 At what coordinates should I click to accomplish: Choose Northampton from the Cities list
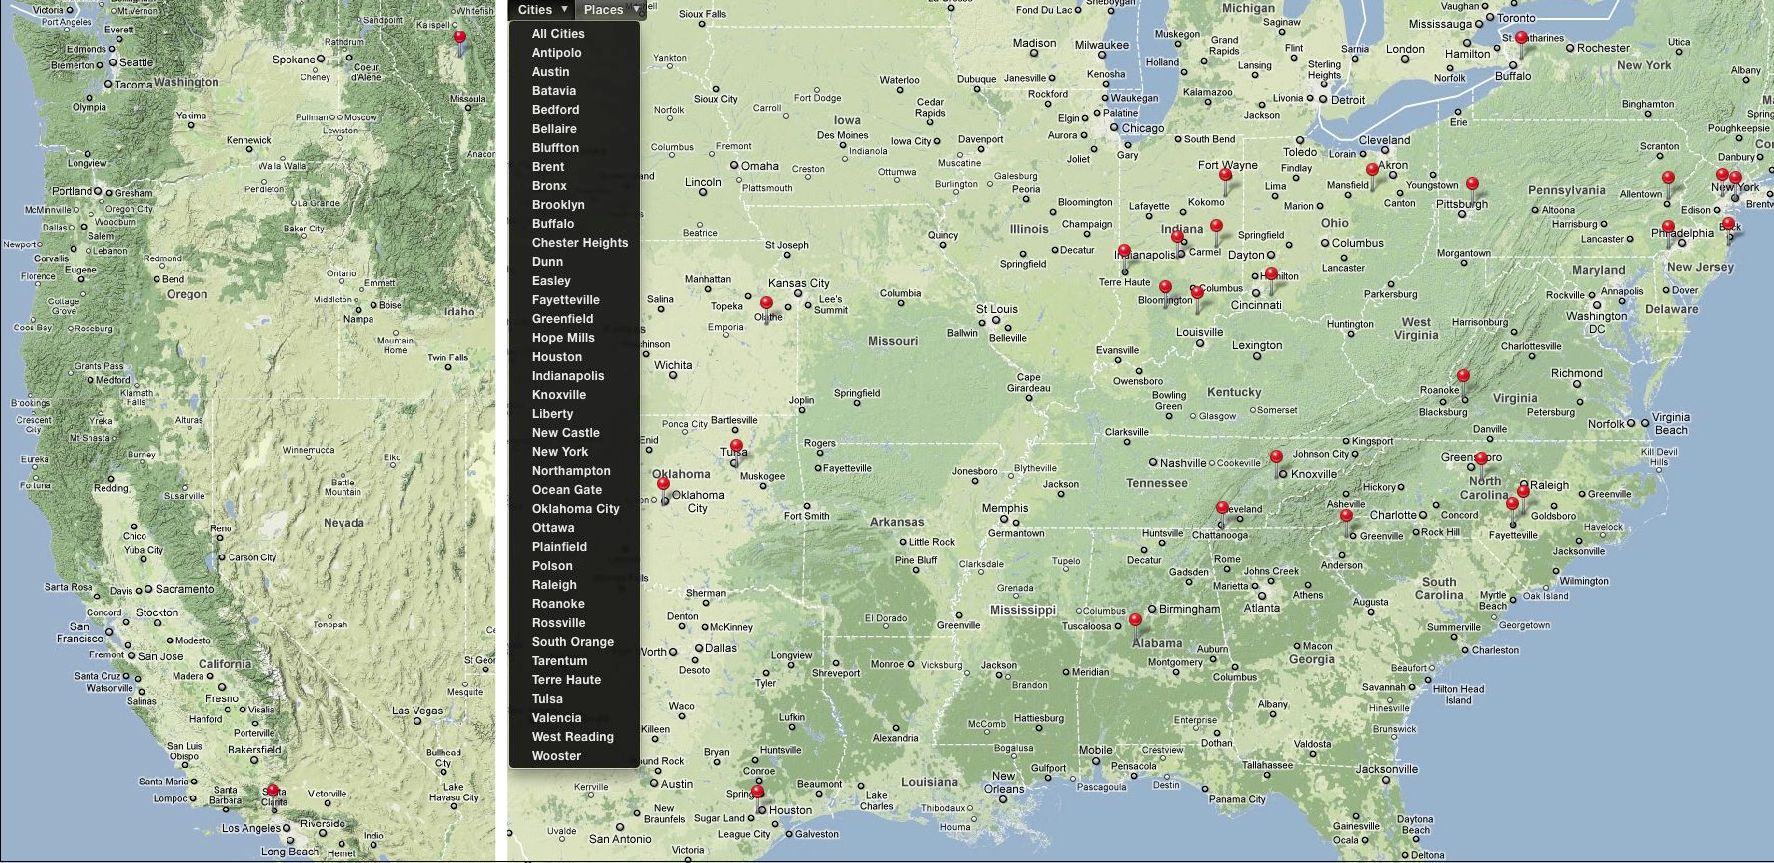tap(571, 471)
